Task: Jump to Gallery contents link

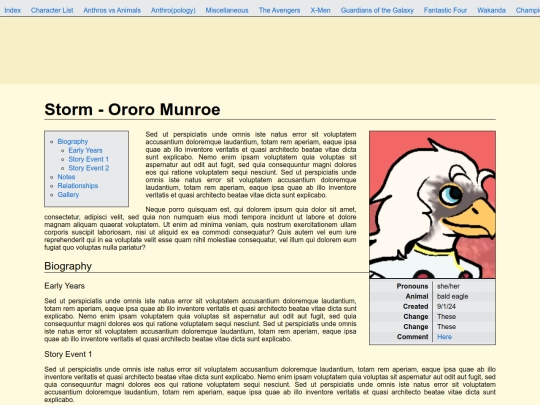Action: tap(68, 195)
